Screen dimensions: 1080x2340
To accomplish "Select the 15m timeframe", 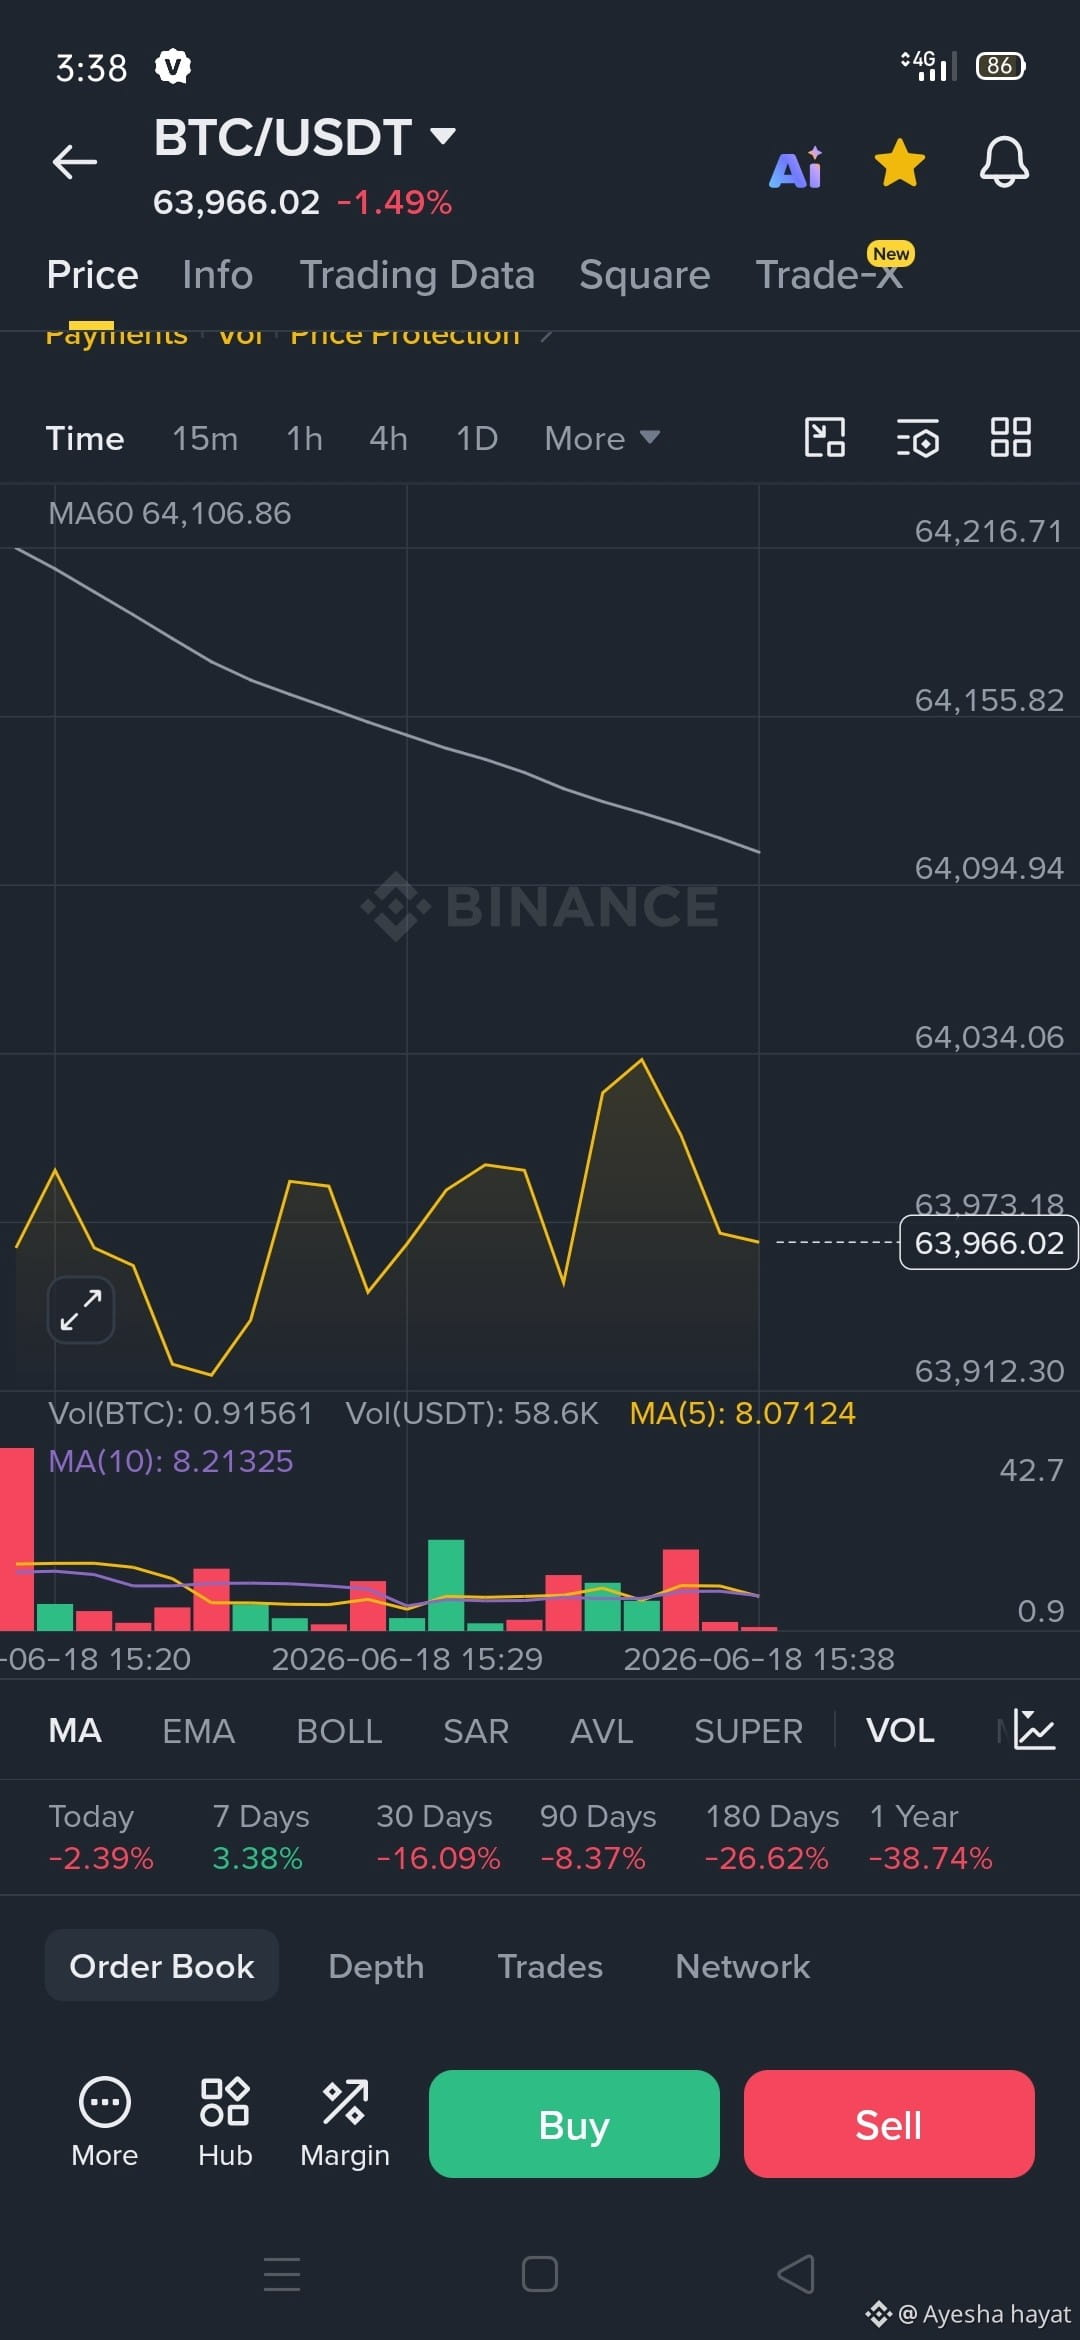I will (x=205, y=438).
